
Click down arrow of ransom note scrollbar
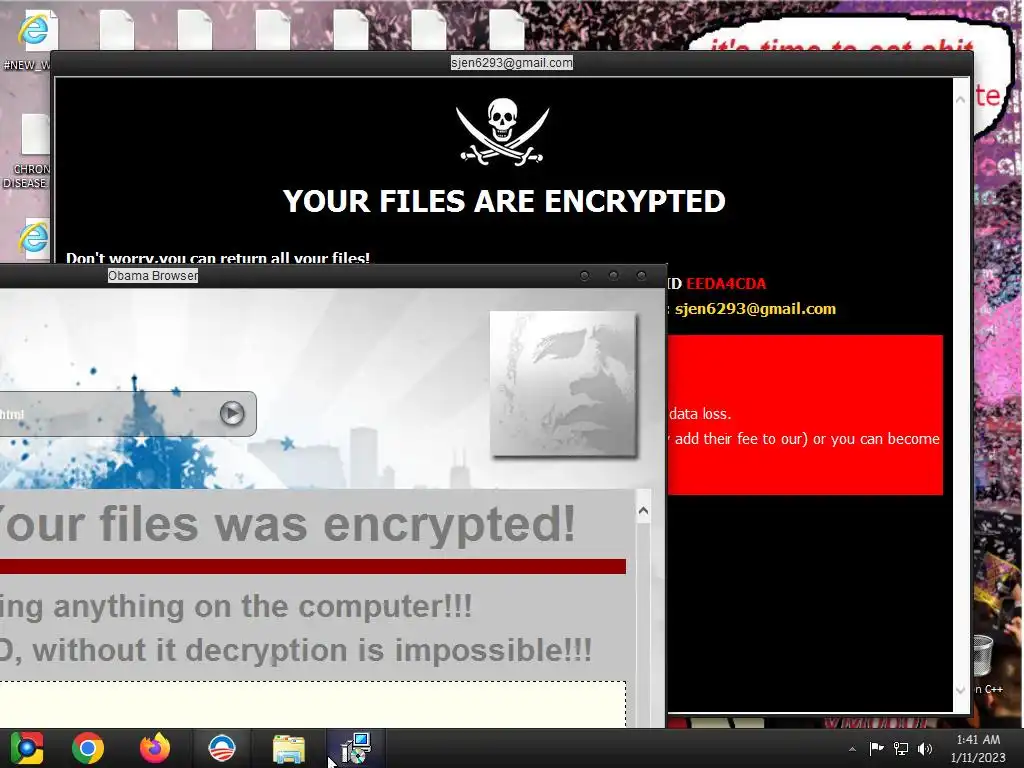960,690
